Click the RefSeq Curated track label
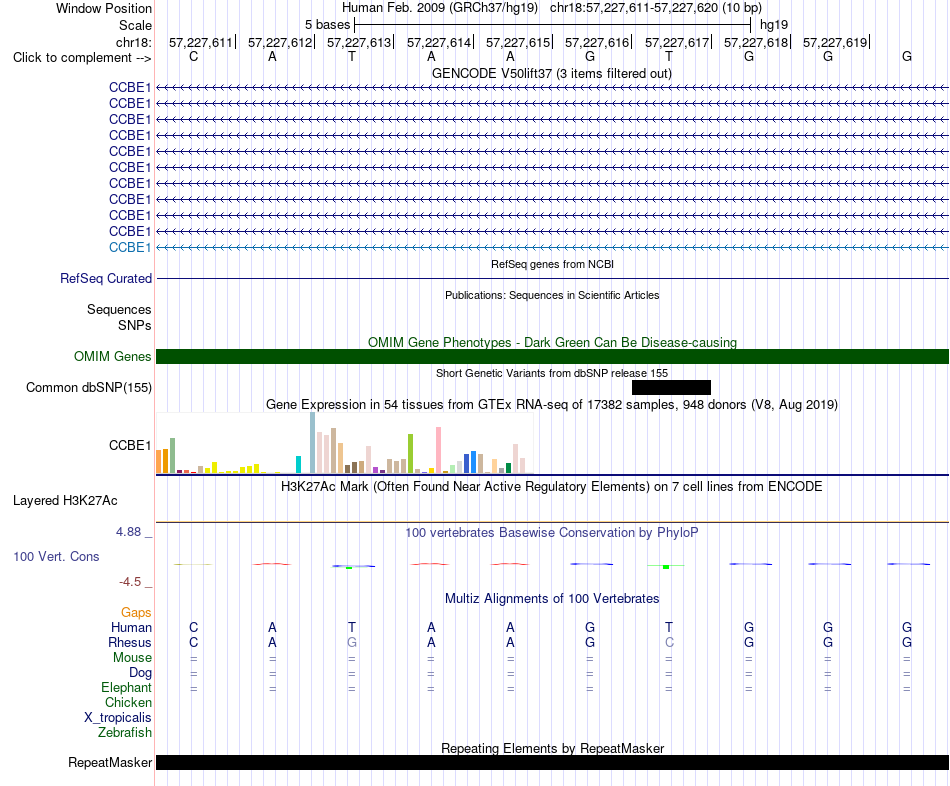This screenshot has height=786, width=950. tap(106, 279)
